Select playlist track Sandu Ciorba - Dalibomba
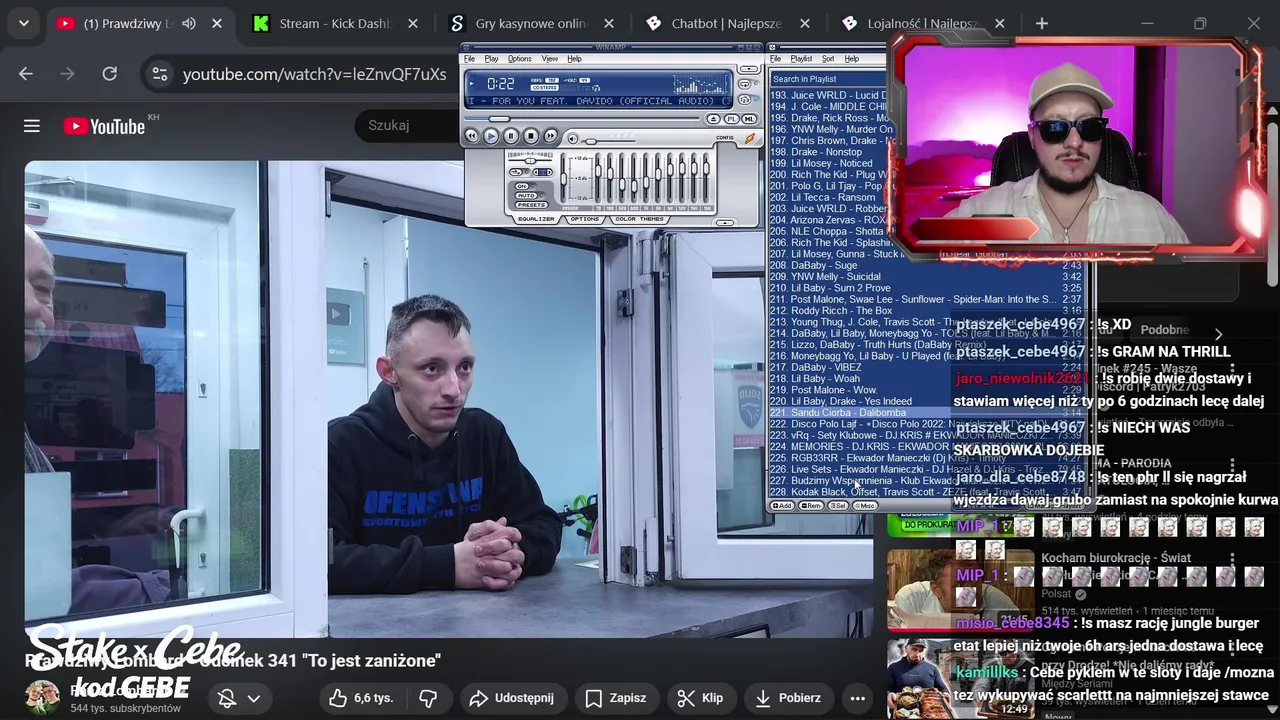 click(926, 412)
